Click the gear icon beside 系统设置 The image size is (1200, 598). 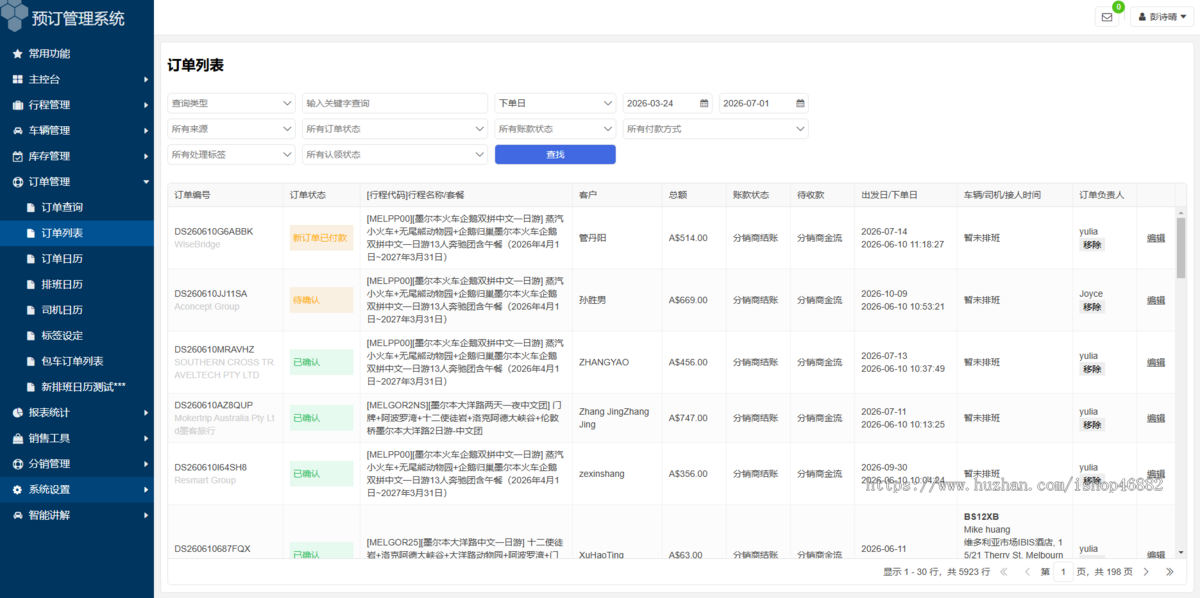pyautogui.click(x=17, y=490)
